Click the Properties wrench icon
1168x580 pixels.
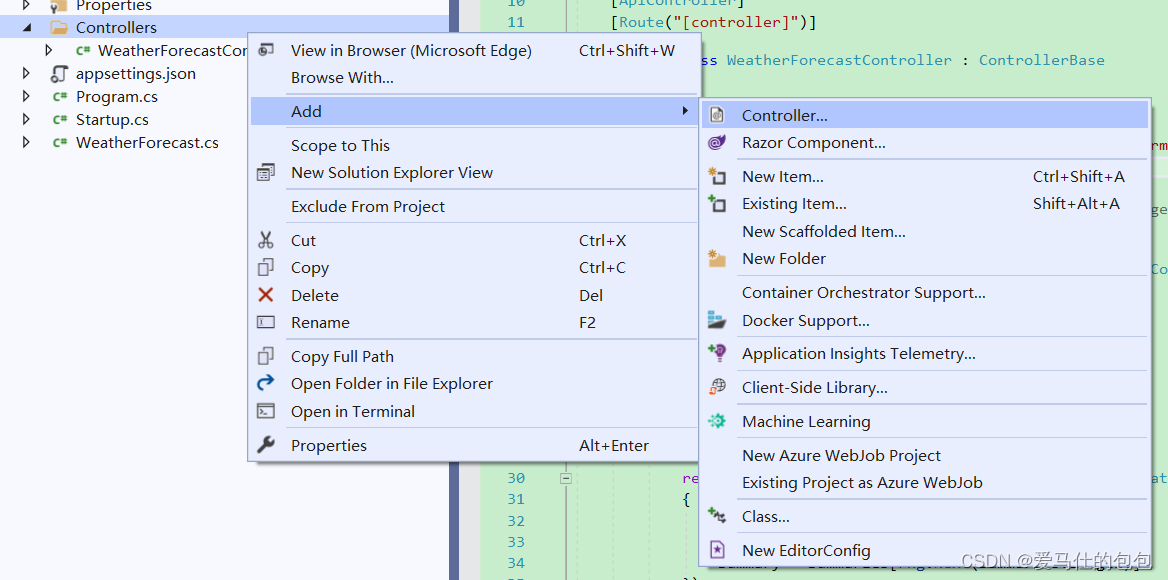coord(266,445)
